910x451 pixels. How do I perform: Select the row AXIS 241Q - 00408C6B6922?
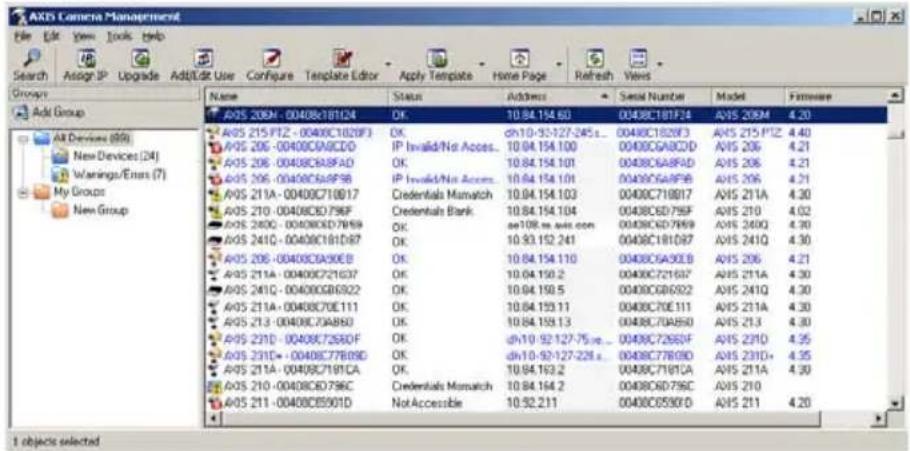547,288
